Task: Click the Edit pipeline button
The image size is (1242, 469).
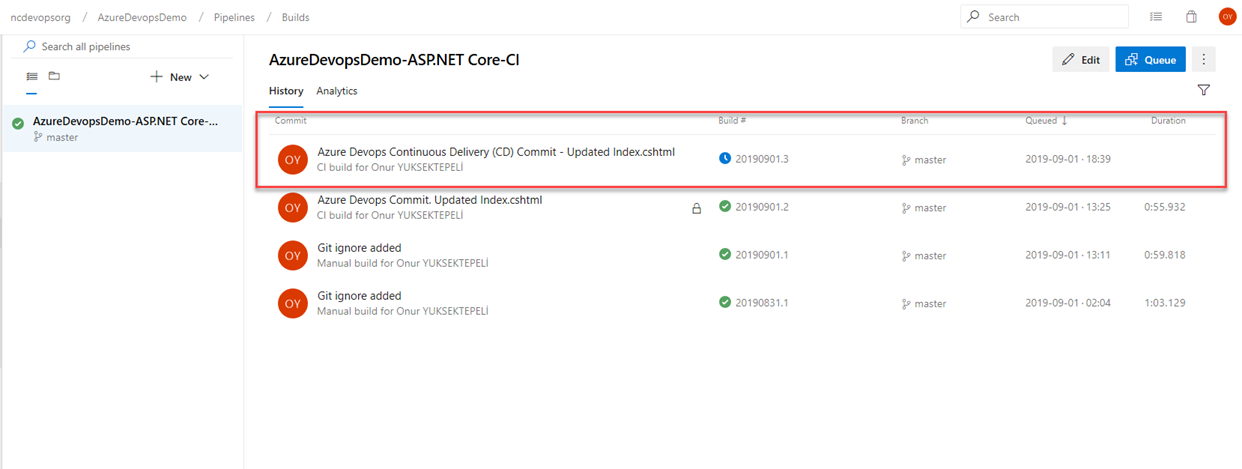Action: tap(1080, 59)
